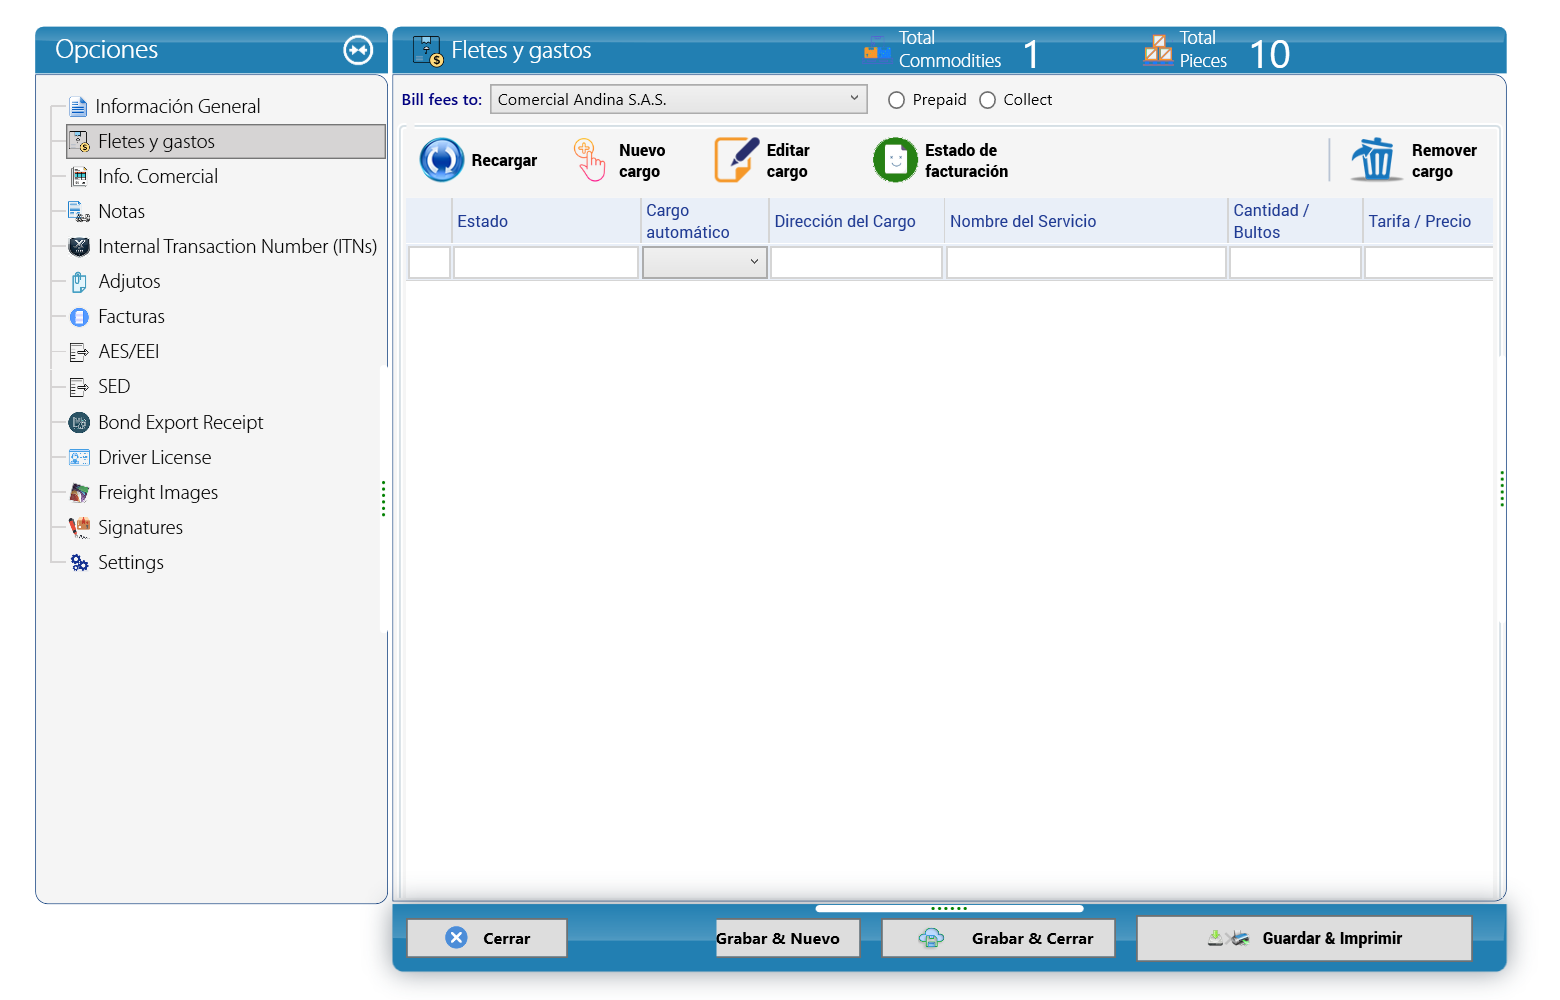Image resolution: width=1560 pixels, height=1000 pixels.
Task: Click the Estado de facturación green icon
Action: 895,160
